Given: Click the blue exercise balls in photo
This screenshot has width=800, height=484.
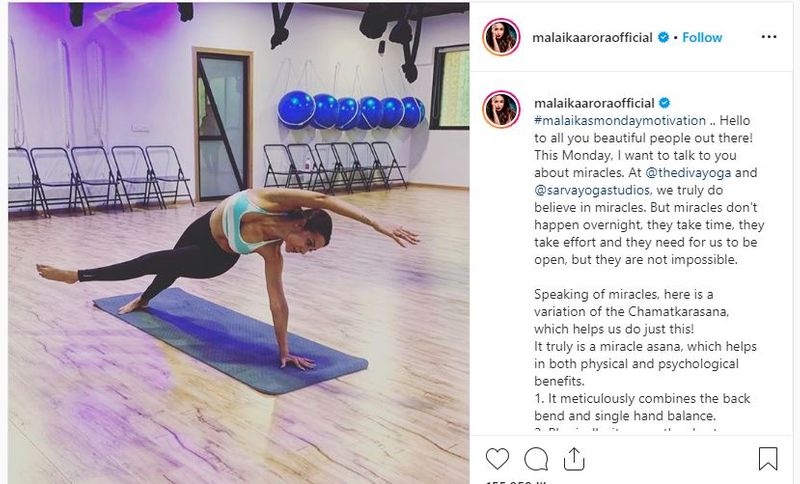Looking at the screenshot, I should (x=351, y=111).
